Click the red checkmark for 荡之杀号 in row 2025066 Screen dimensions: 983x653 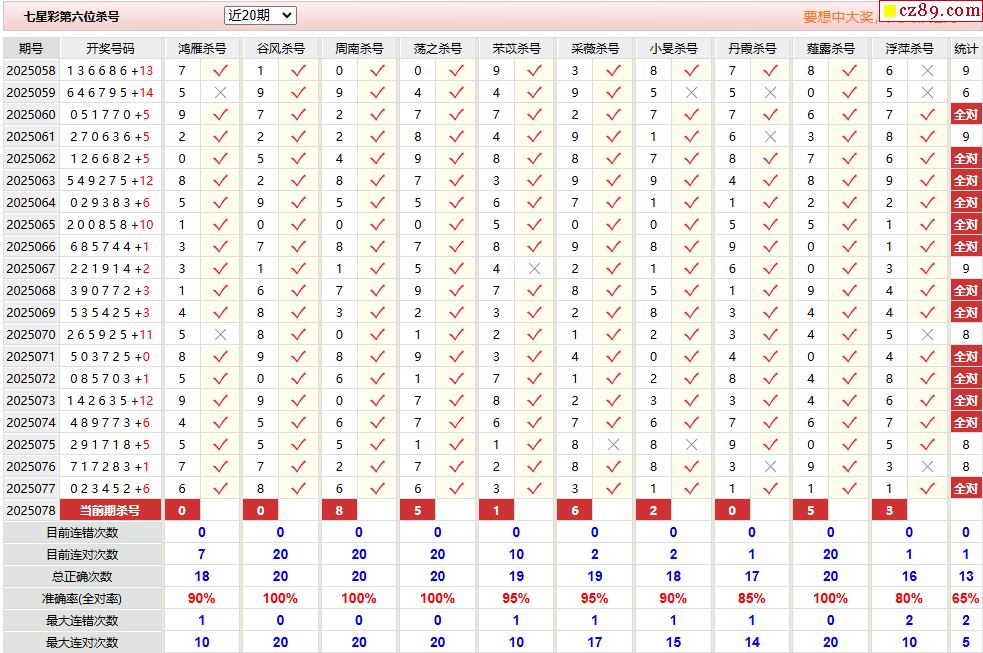tap(456, 247)
